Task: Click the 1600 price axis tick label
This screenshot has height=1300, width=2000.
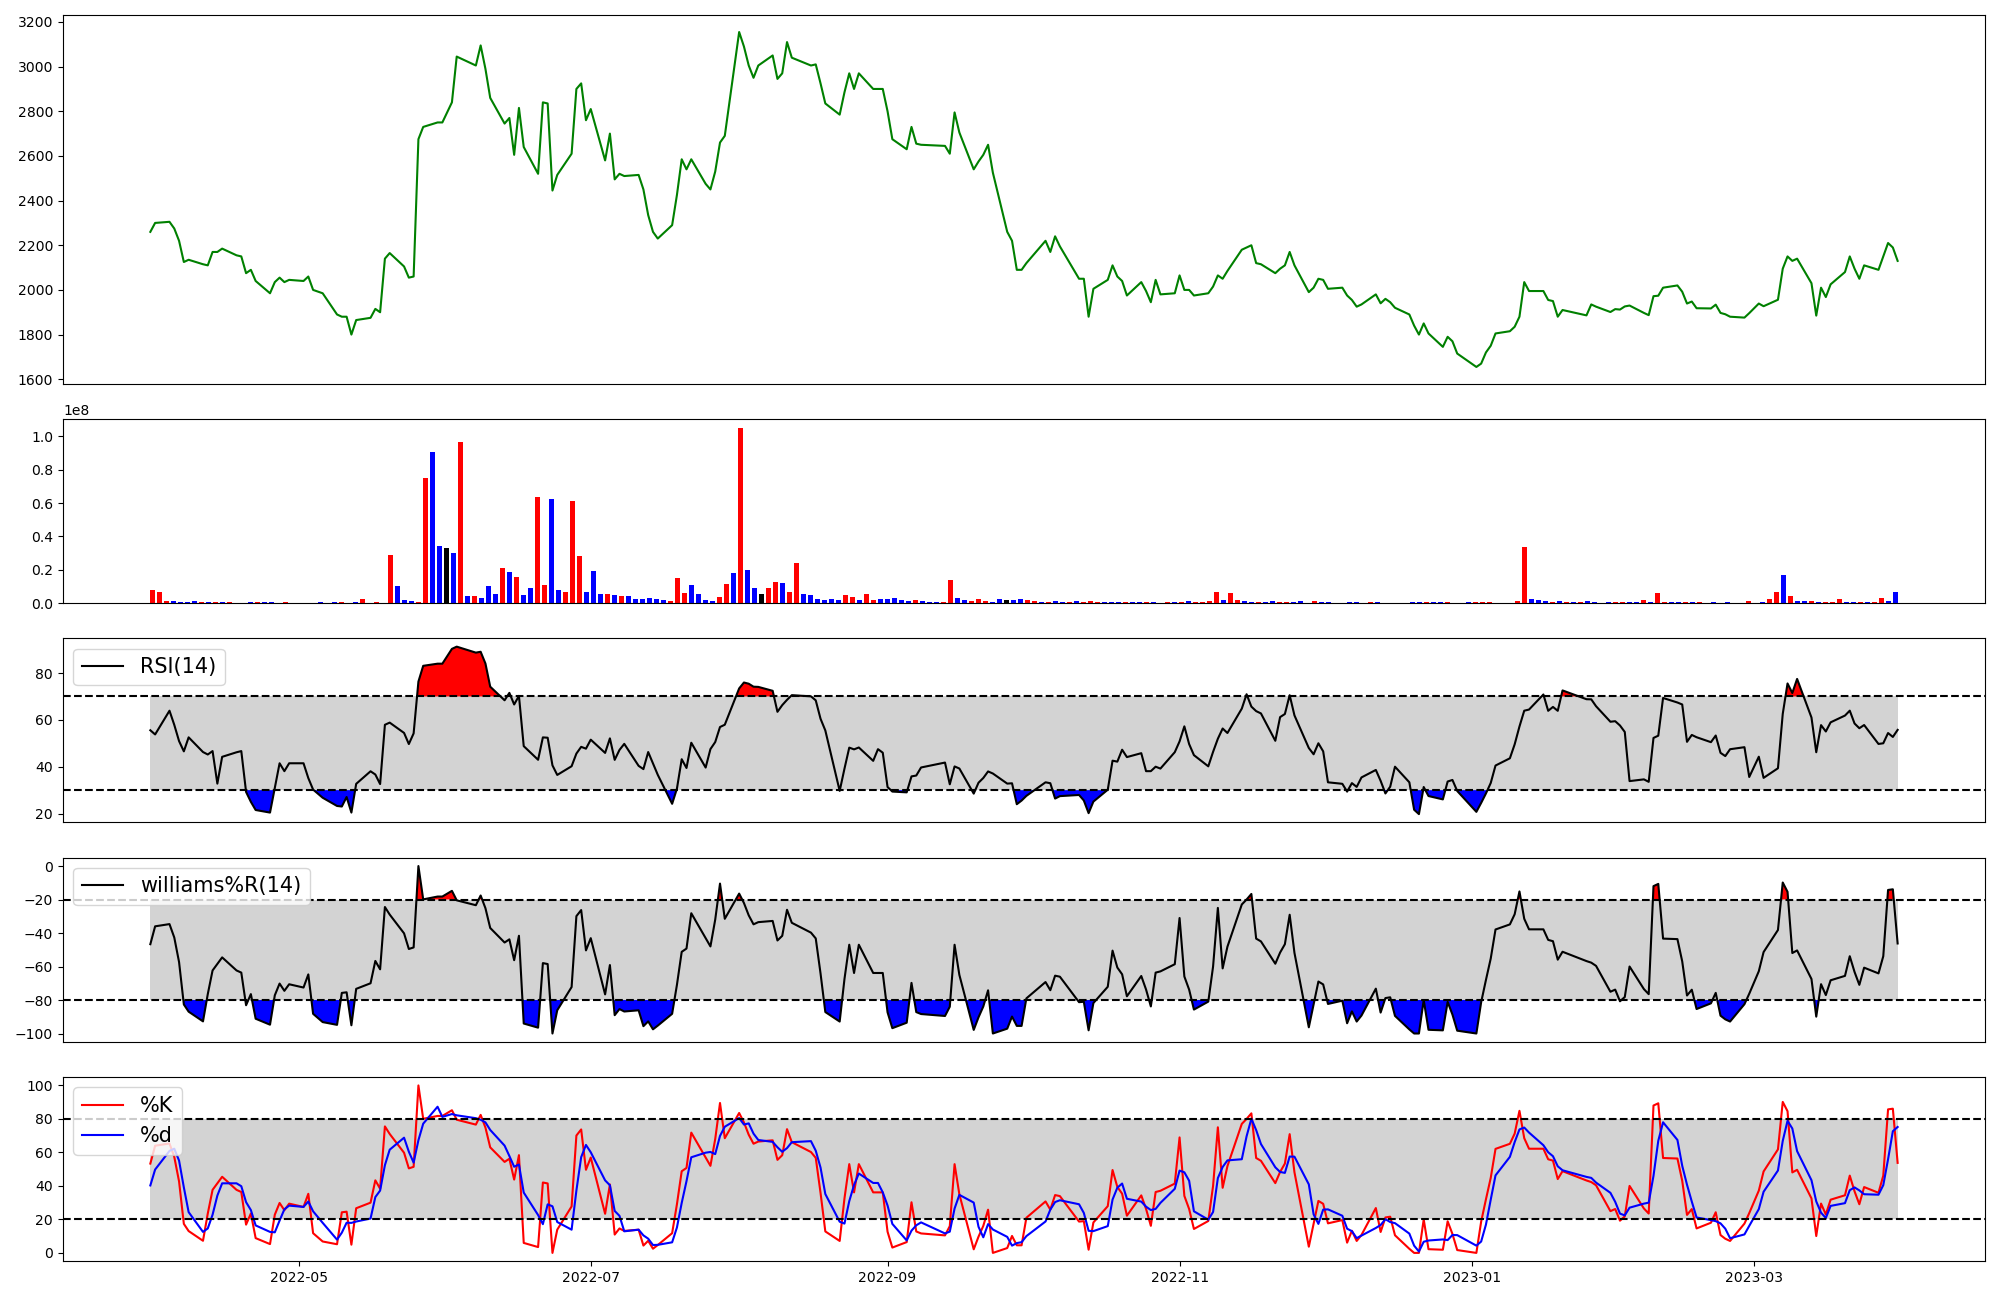Action: tap(36, 380)
